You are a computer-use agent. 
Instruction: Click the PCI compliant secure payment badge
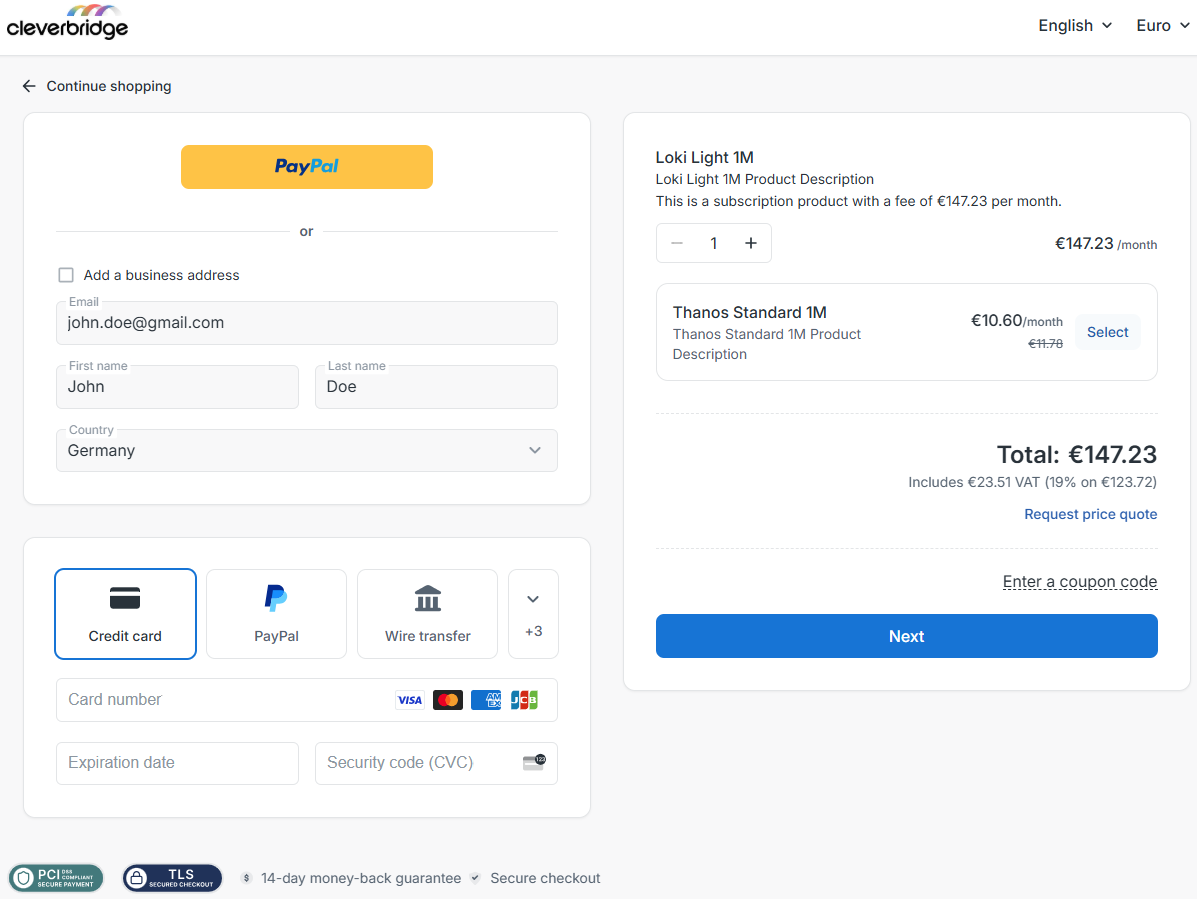click(x=56, y=878)
